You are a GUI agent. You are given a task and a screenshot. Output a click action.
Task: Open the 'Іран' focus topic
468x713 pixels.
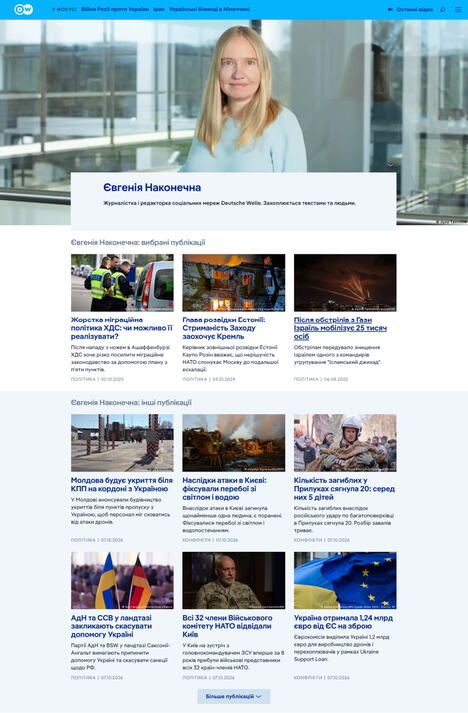pos(159,9)
